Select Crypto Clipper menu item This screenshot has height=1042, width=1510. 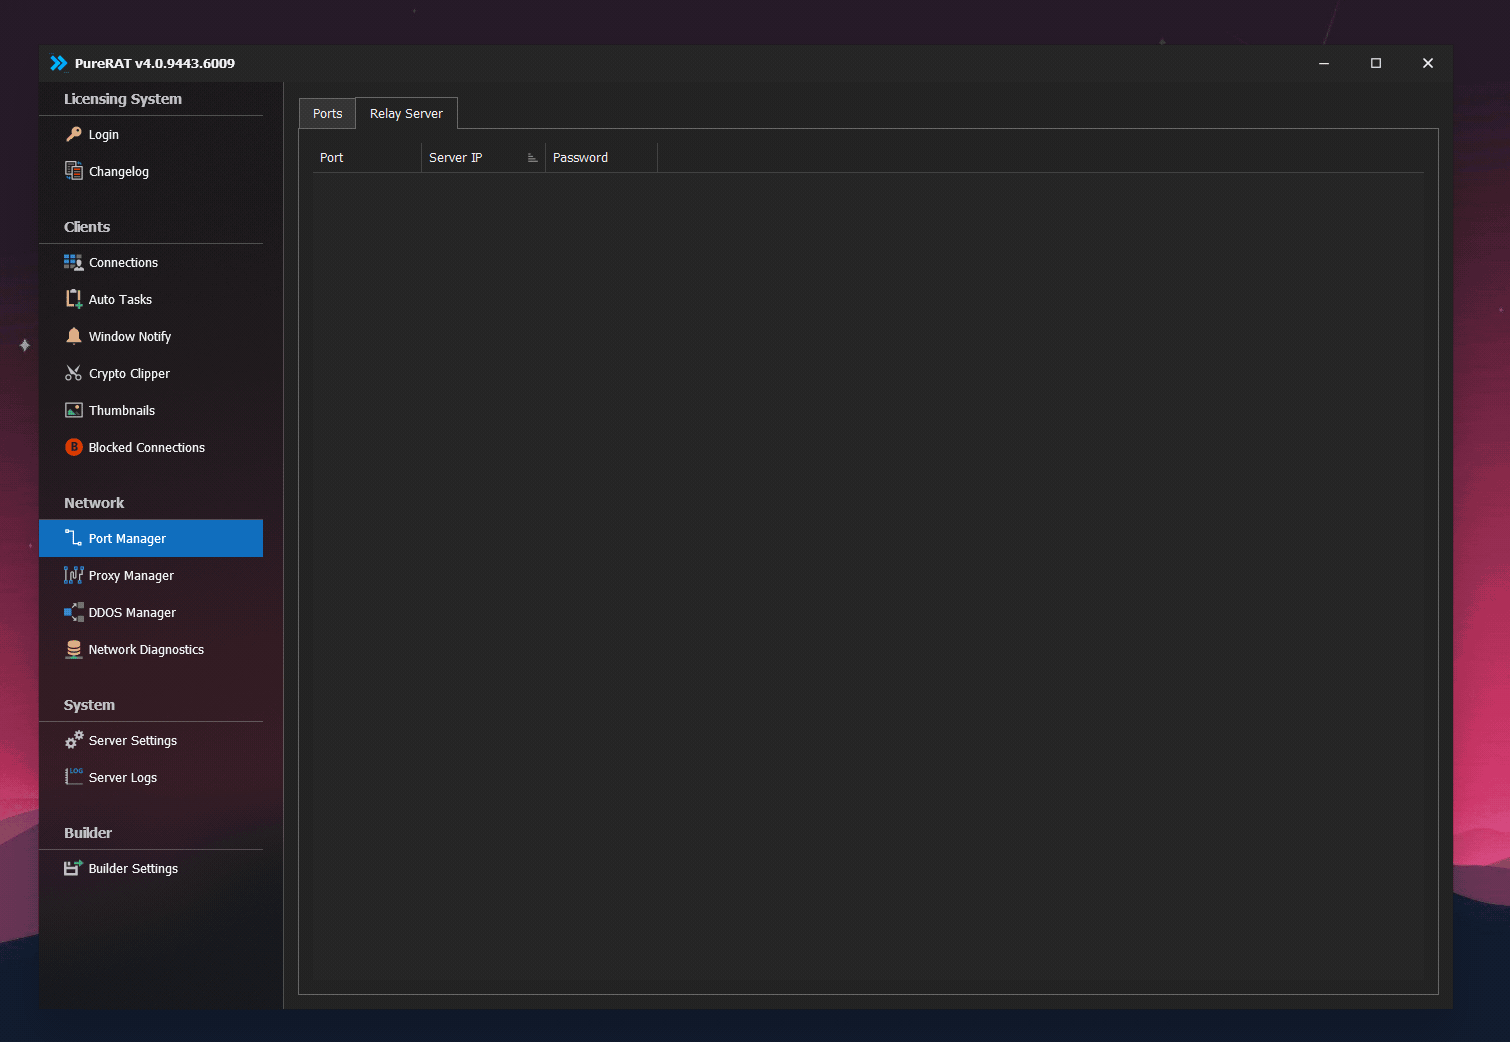pos(151,373)
